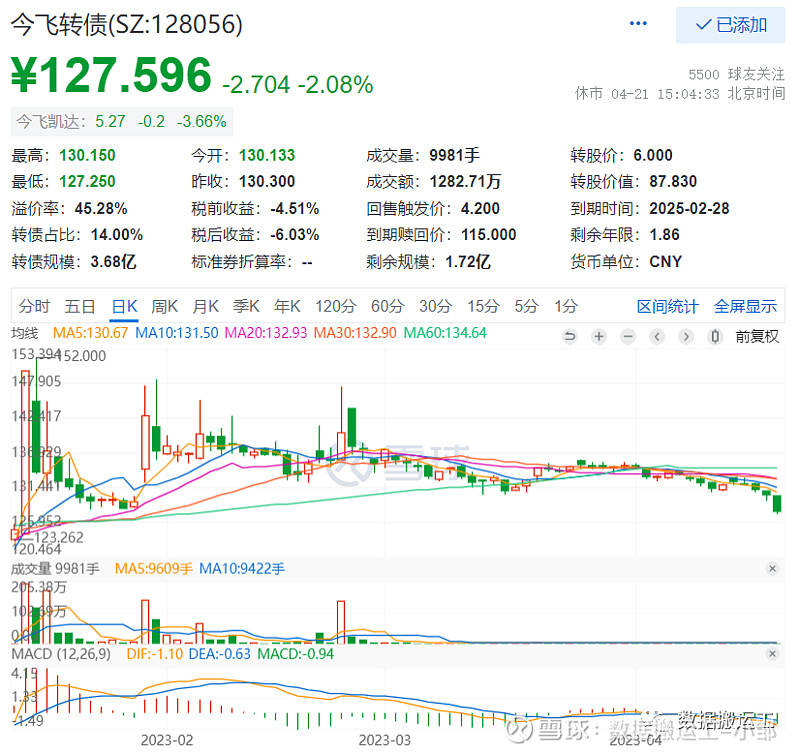Click the MA20:132.93 moving average label
Screen dimensions: 800x755
pos(266,333)
